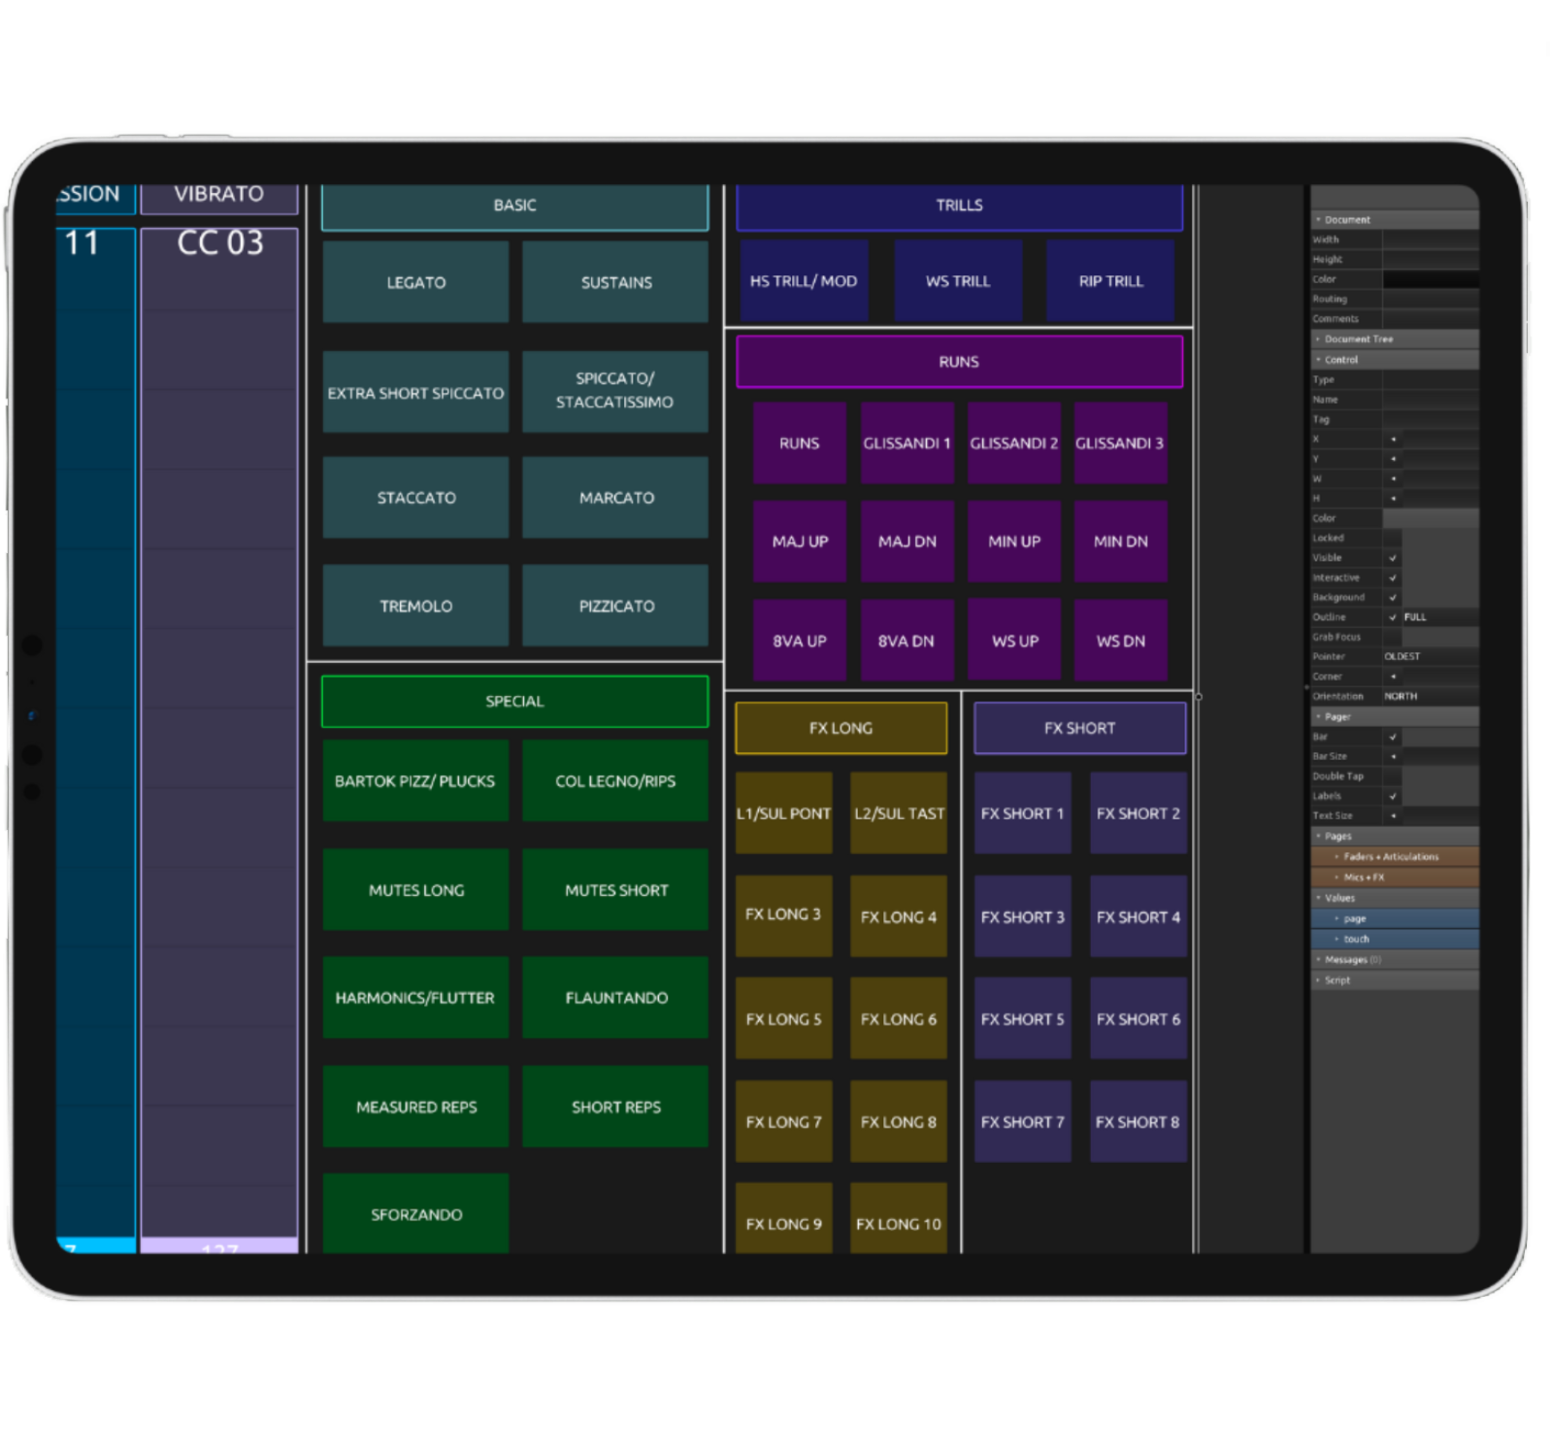Expand the Document Tree section
The height and width of the screenshot is (1440, 1550).
[x=1394, y=339]
